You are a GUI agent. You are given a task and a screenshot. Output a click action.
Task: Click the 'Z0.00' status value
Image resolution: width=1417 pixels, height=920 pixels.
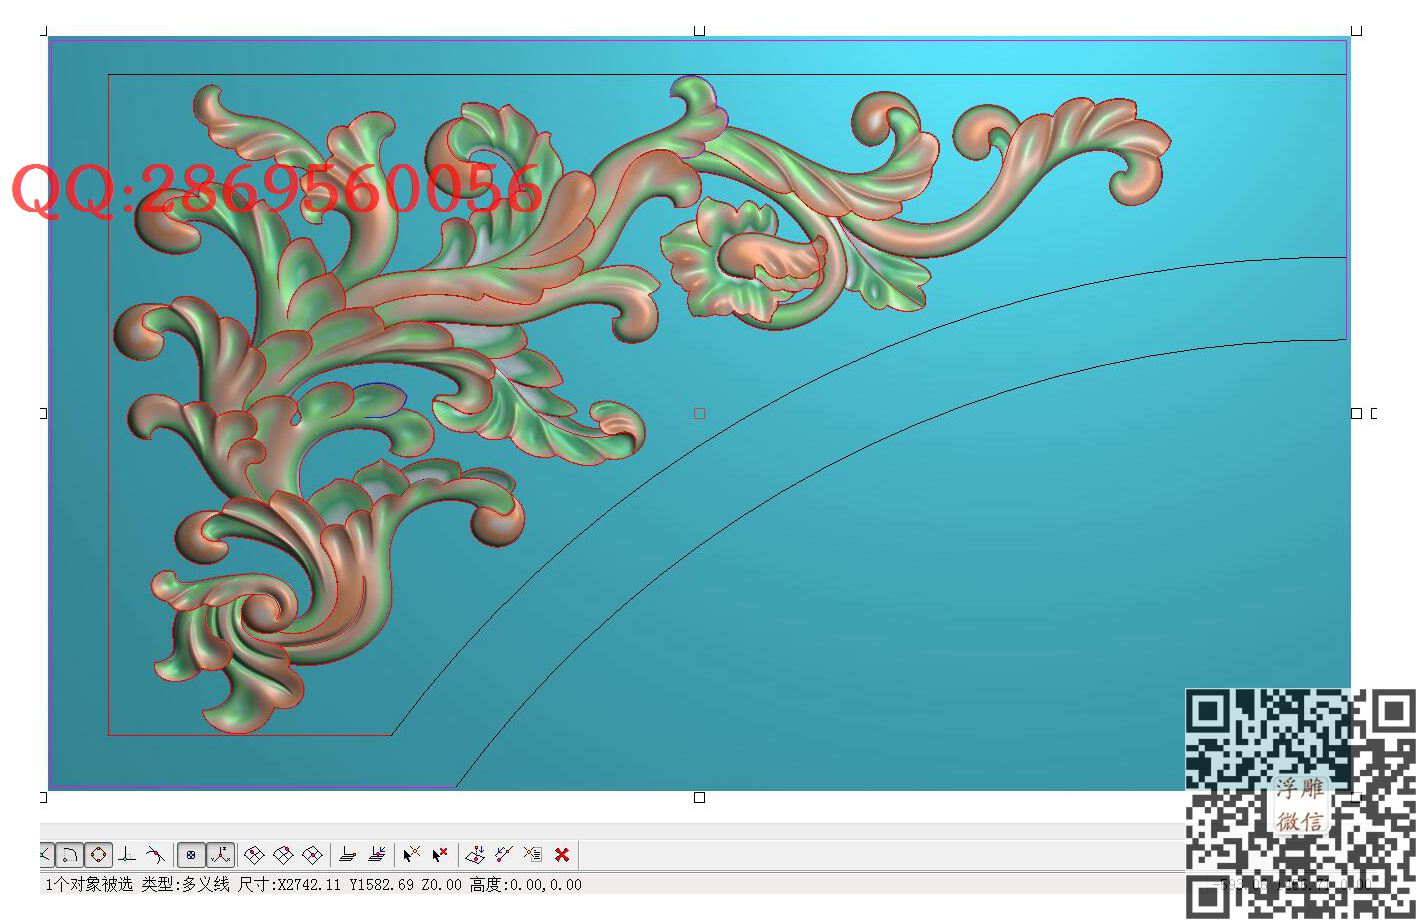point(441,885)
